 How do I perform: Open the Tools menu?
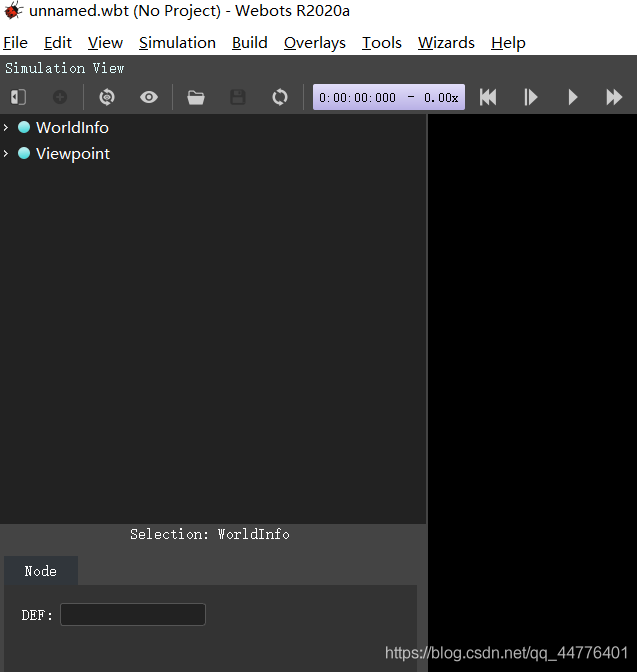(382, 43)
